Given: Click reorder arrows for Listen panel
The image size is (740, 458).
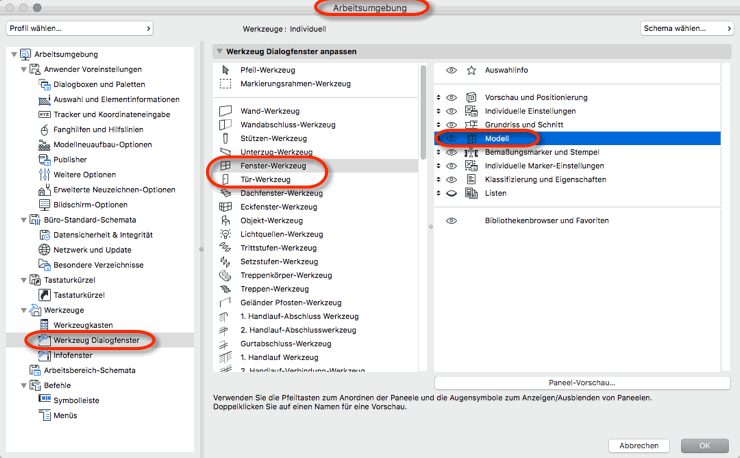Looking at the screenshot, I should pyautogui.click(x=438, y=193).
